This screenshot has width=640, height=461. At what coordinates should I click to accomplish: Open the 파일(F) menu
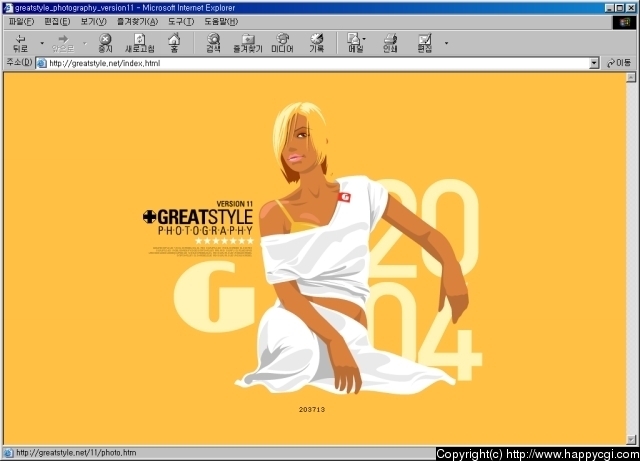coord(21,22)
